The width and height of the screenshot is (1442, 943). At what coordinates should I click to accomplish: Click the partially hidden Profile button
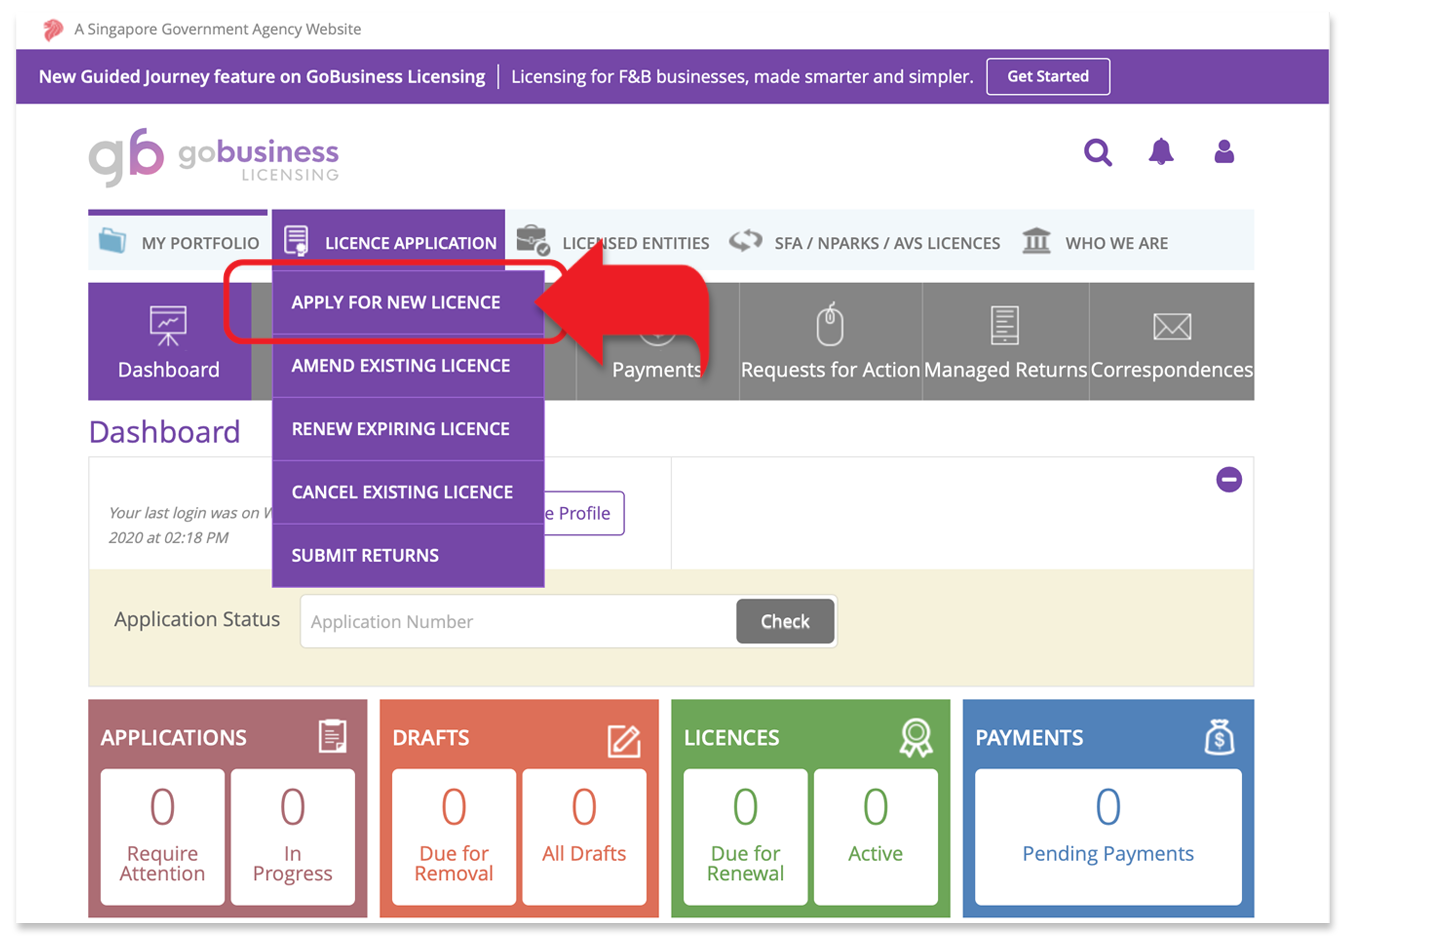coord(584,513)
